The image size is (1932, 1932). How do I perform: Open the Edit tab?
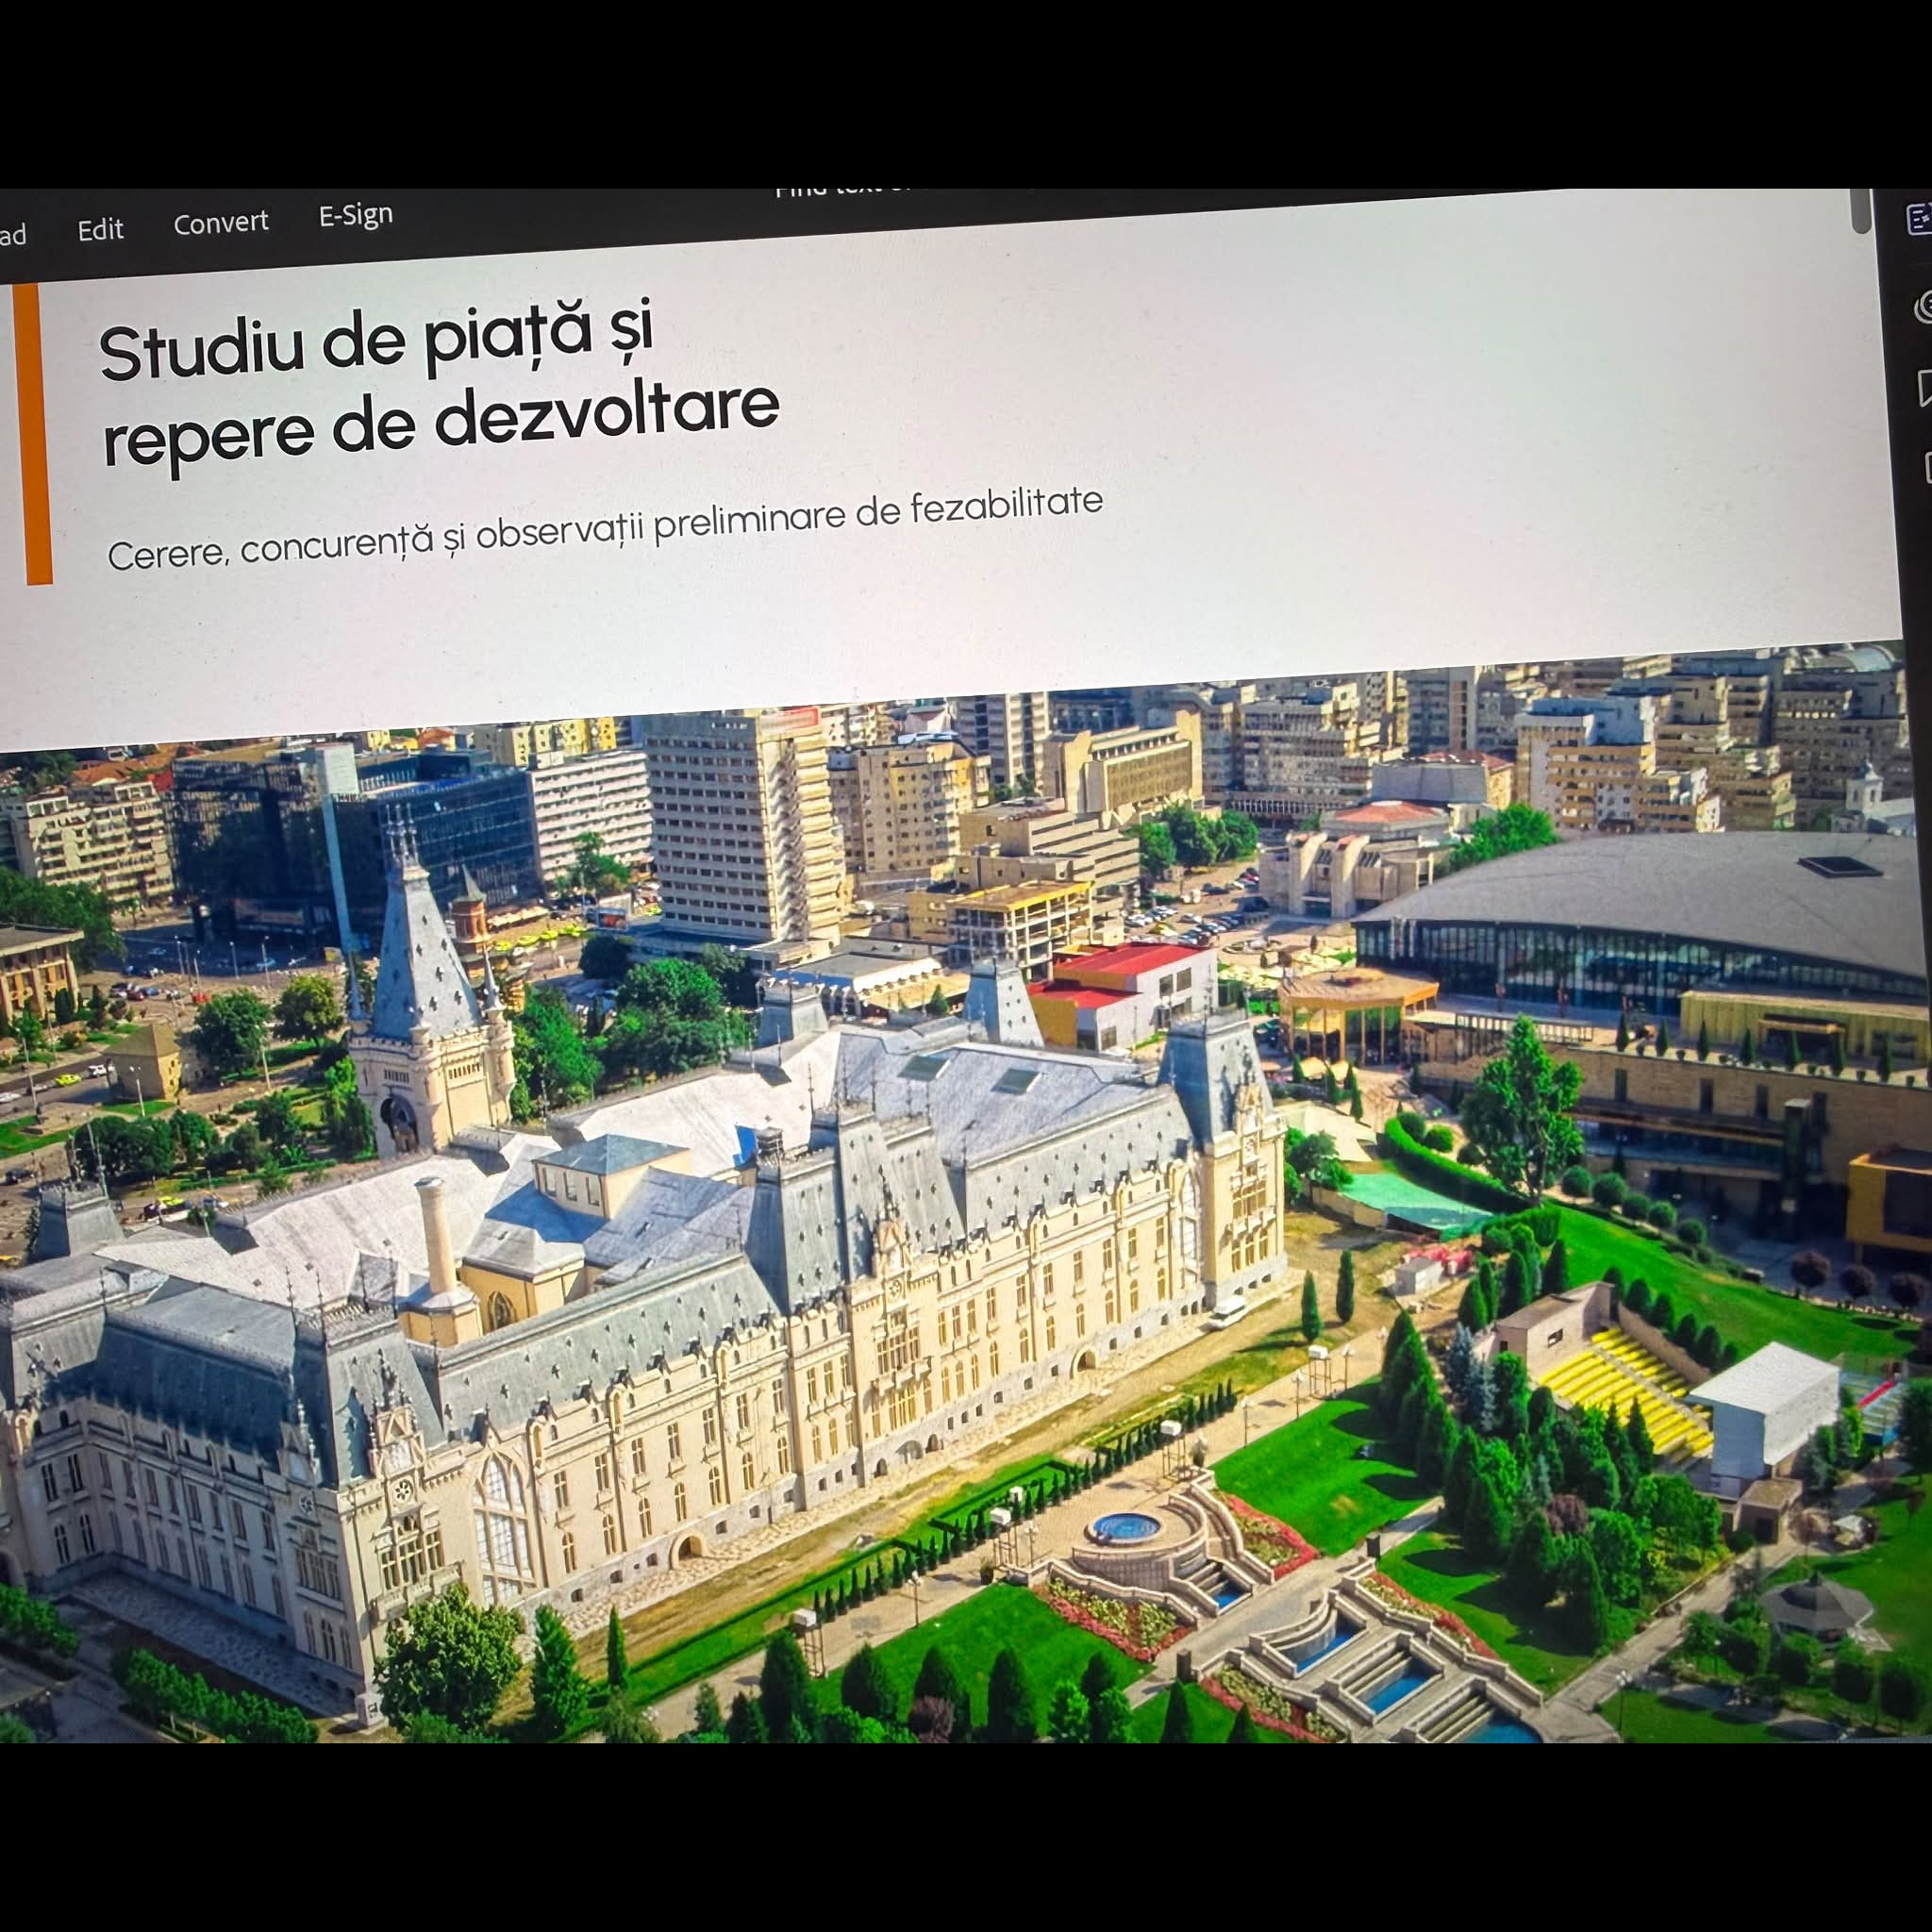point(100,230)
